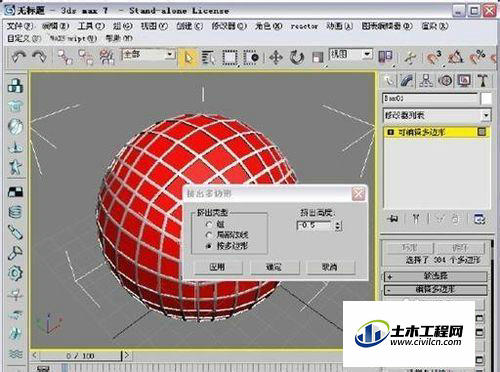This screenshot has width=500, height=372.
Task: Switch to the Motion command panel tab
Action: point(445,80)
